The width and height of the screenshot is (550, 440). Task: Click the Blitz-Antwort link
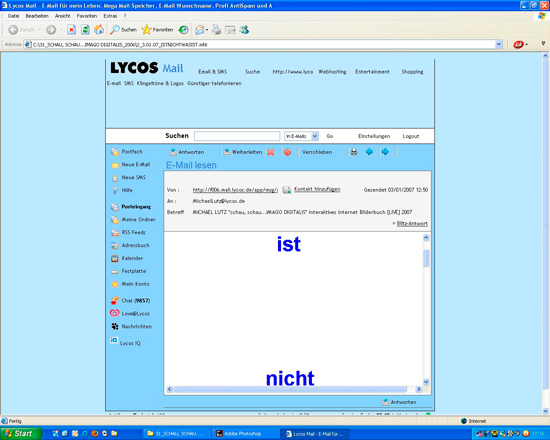point(412,224)
